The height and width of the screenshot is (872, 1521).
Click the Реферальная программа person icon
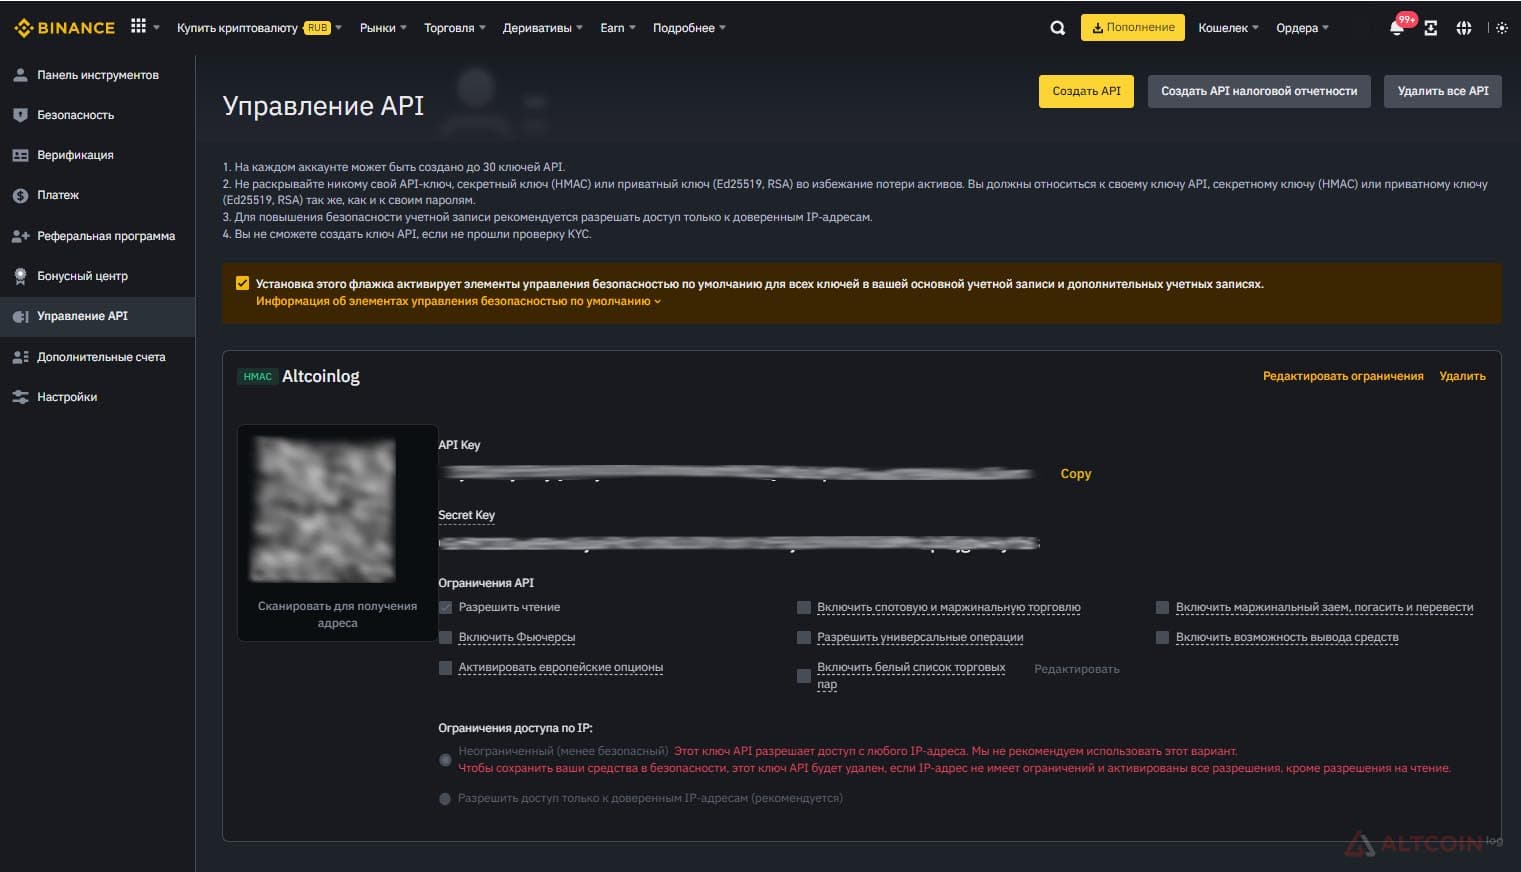[20, 236]
